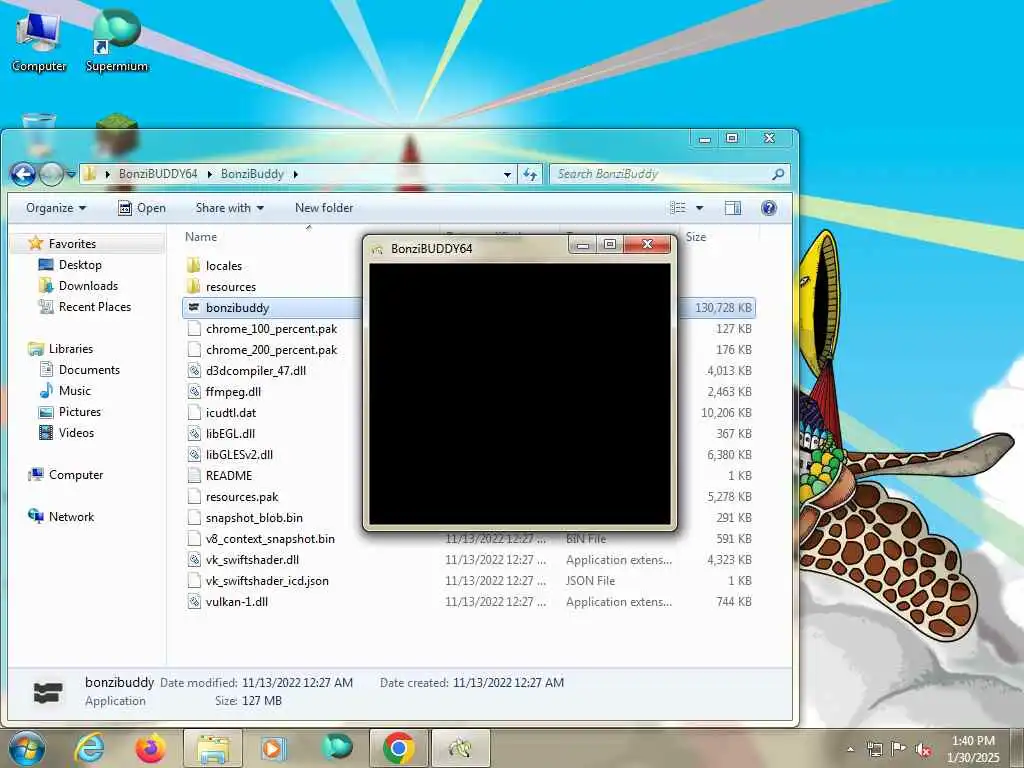Open the Supermium desktop shortcut
The image size is (1024, 768).
[117, 42]
